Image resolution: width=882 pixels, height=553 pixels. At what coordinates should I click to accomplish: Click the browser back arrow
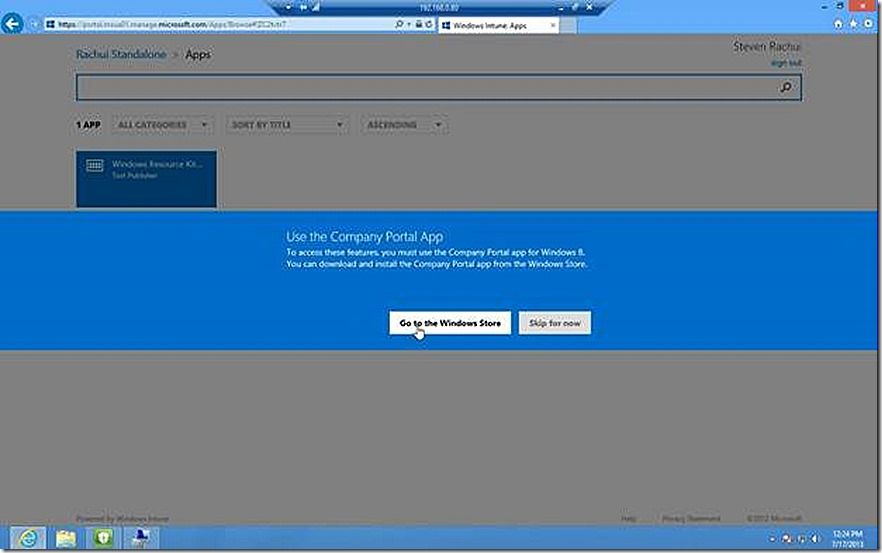(12, 24)
